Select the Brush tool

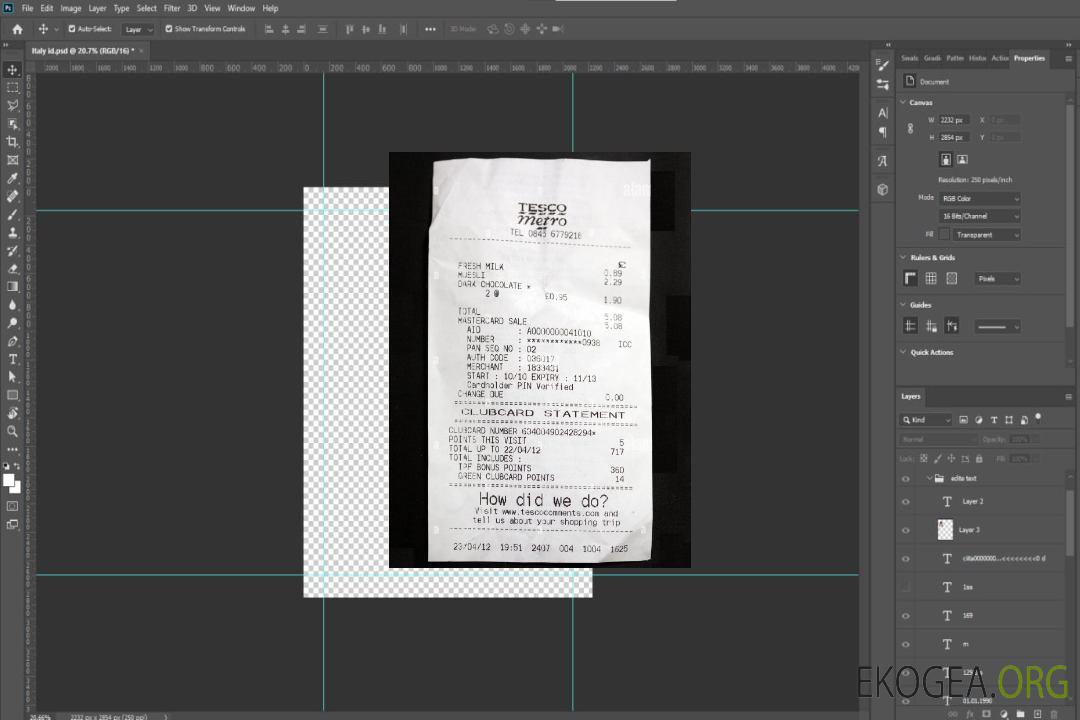pyautogui.click(x=12, y=214)
